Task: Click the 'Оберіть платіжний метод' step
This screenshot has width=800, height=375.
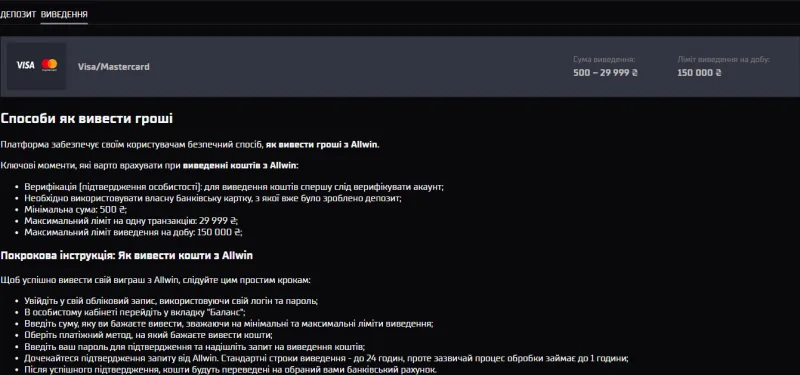Action: (148, 335)
